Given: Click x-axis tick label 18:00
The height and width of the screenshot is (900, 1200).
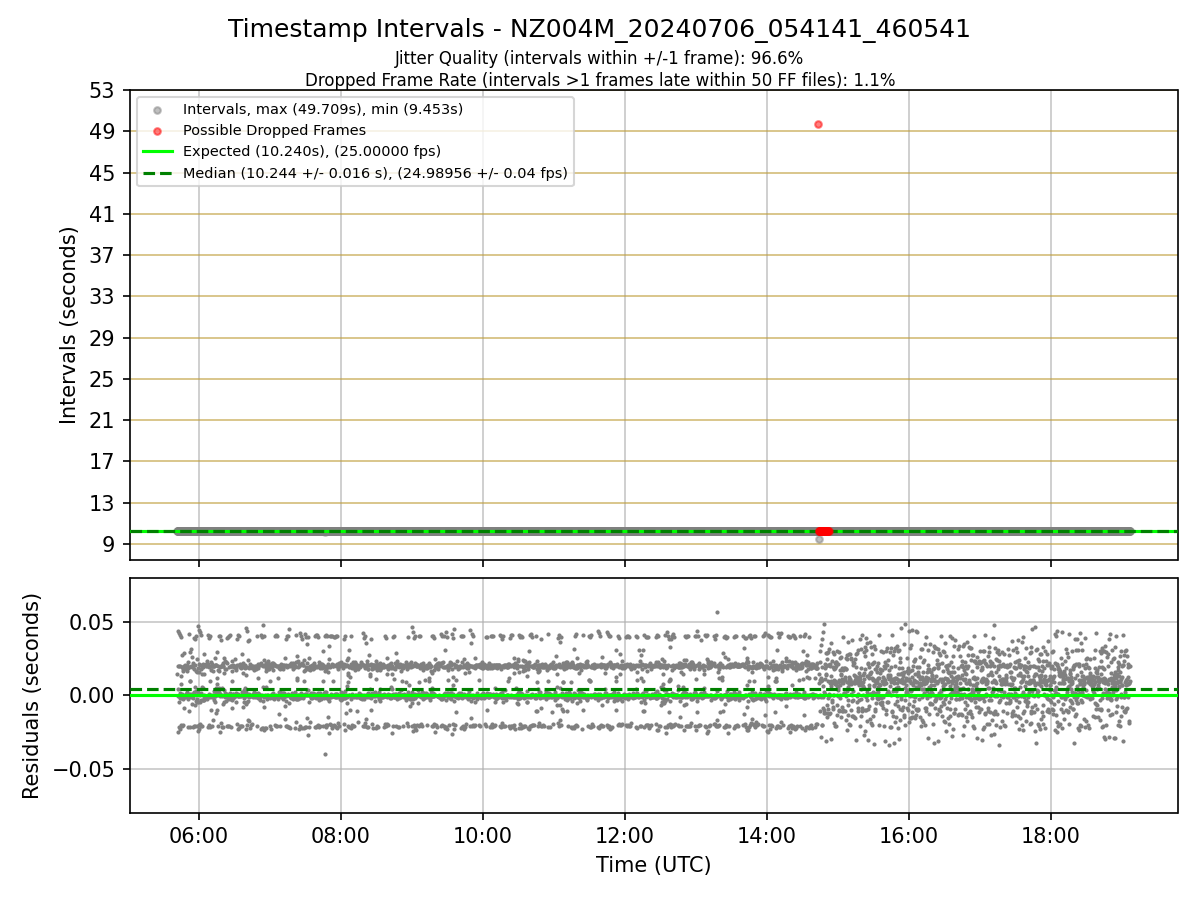Looking at the screenshot, I should point(1051,835).
